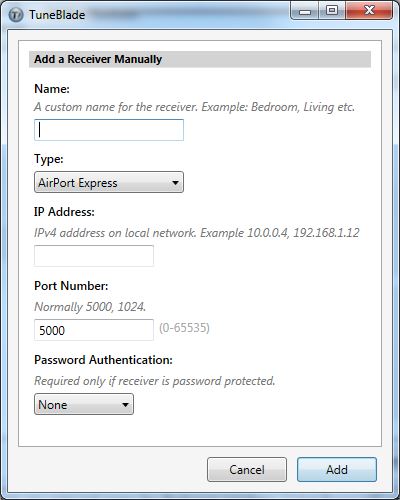Screen dimensions: 400x500
Task: Click the Type: field label
Action: pos(49,159)
